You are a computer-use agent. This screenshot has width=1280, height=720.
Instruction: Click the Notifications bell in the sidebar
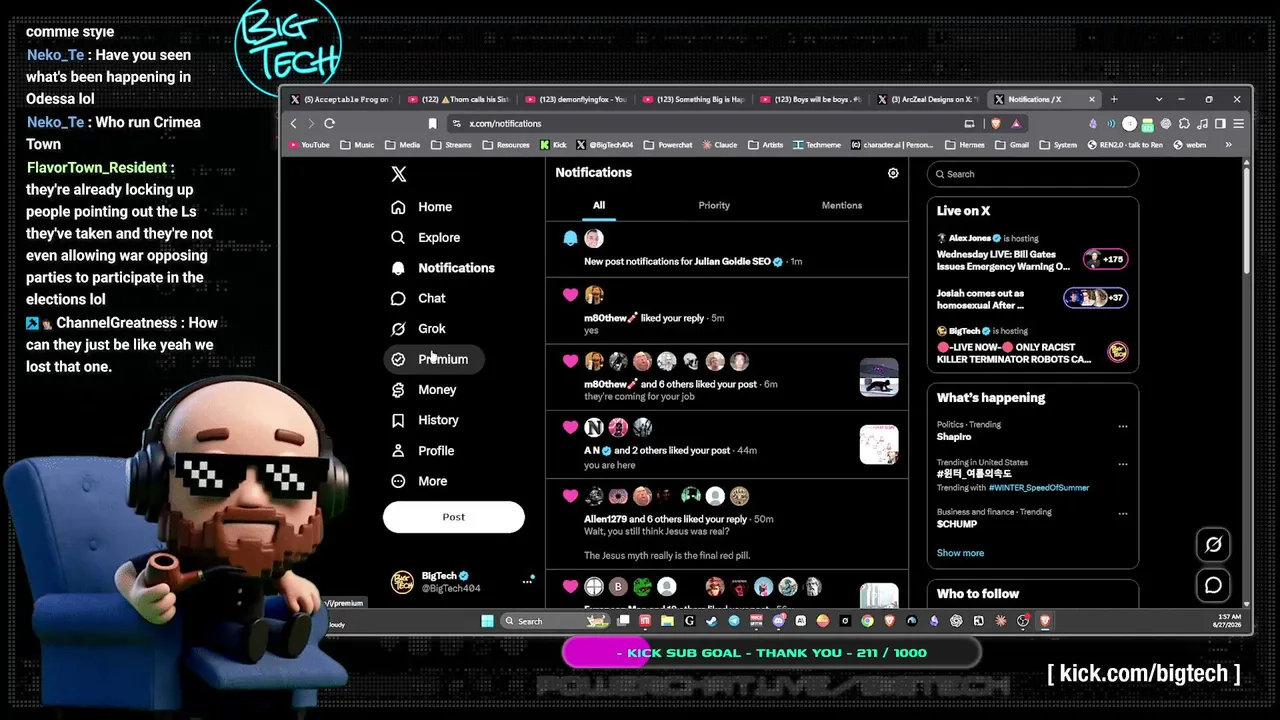398,268
